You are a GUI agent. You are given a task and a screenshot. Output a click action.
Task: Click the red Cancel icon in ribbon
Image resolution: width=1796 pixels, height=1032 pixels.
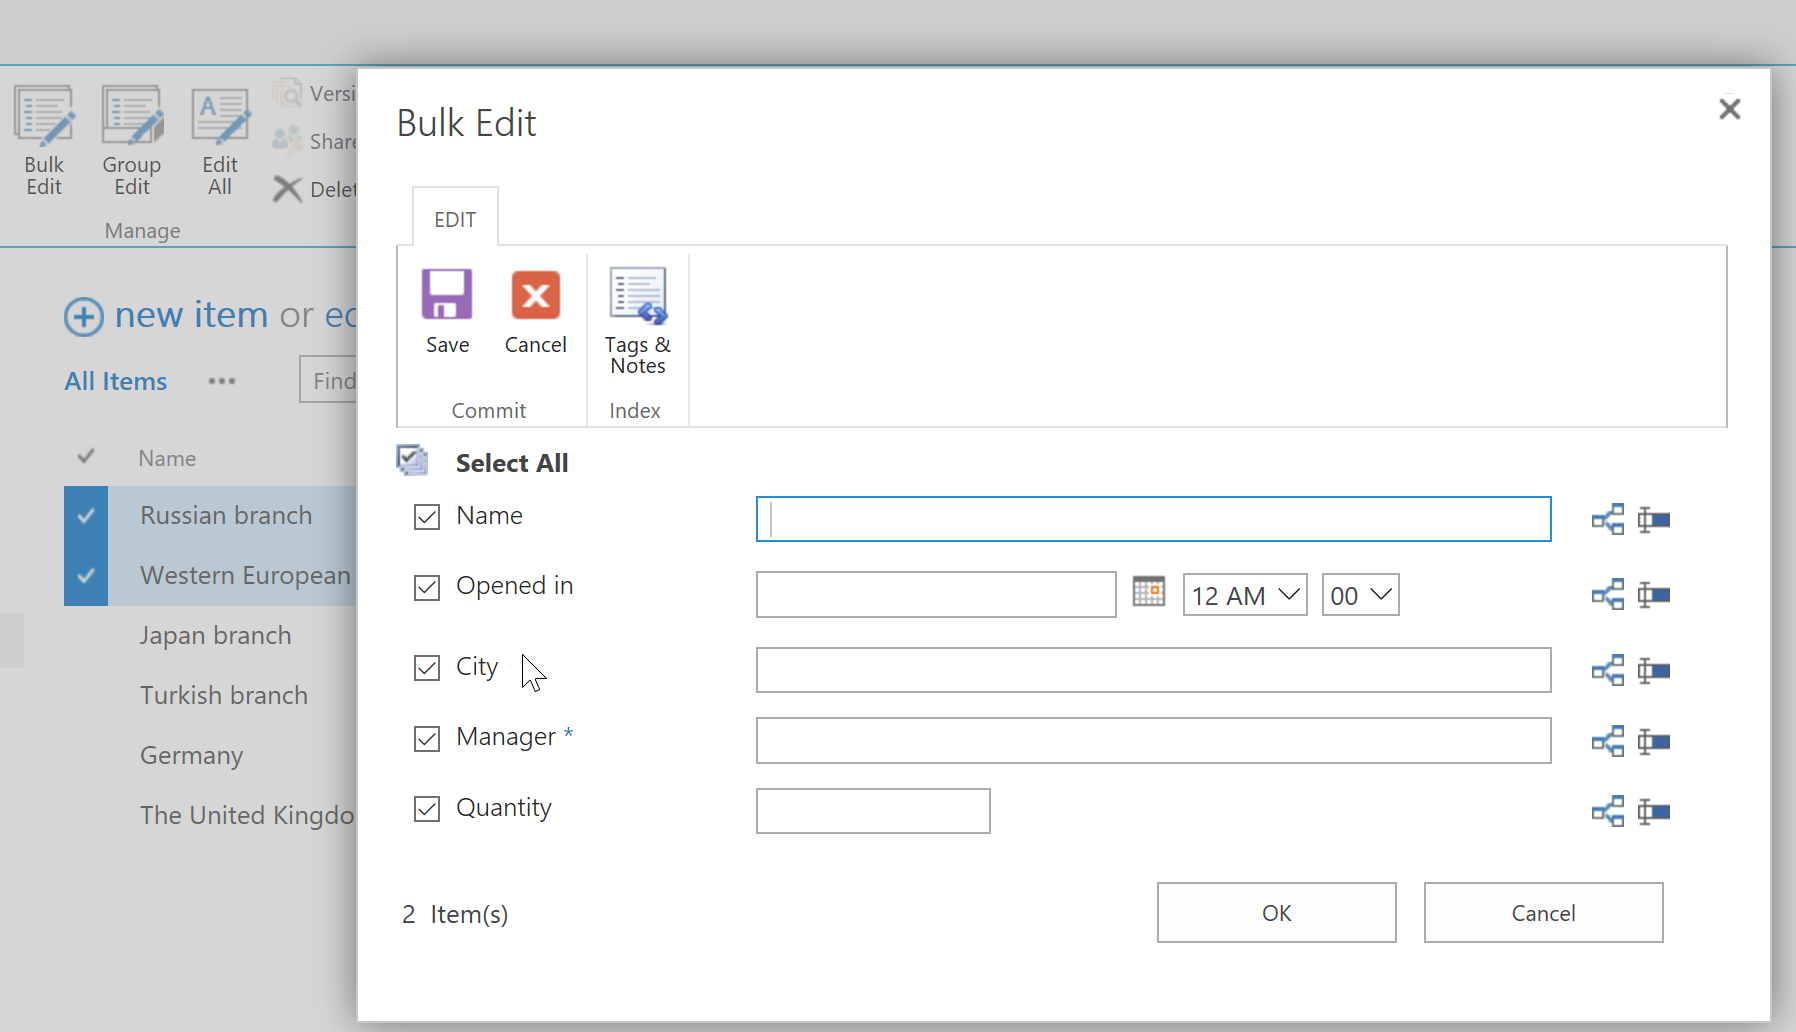535,296
